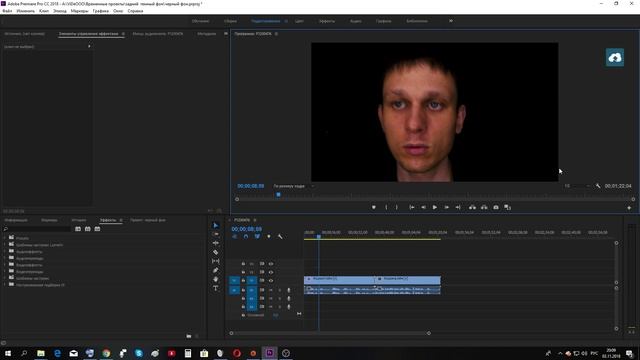This screenshot has height=360, width=640.
Task: Select the Selection tool arrow
Action: click(216, 225)
